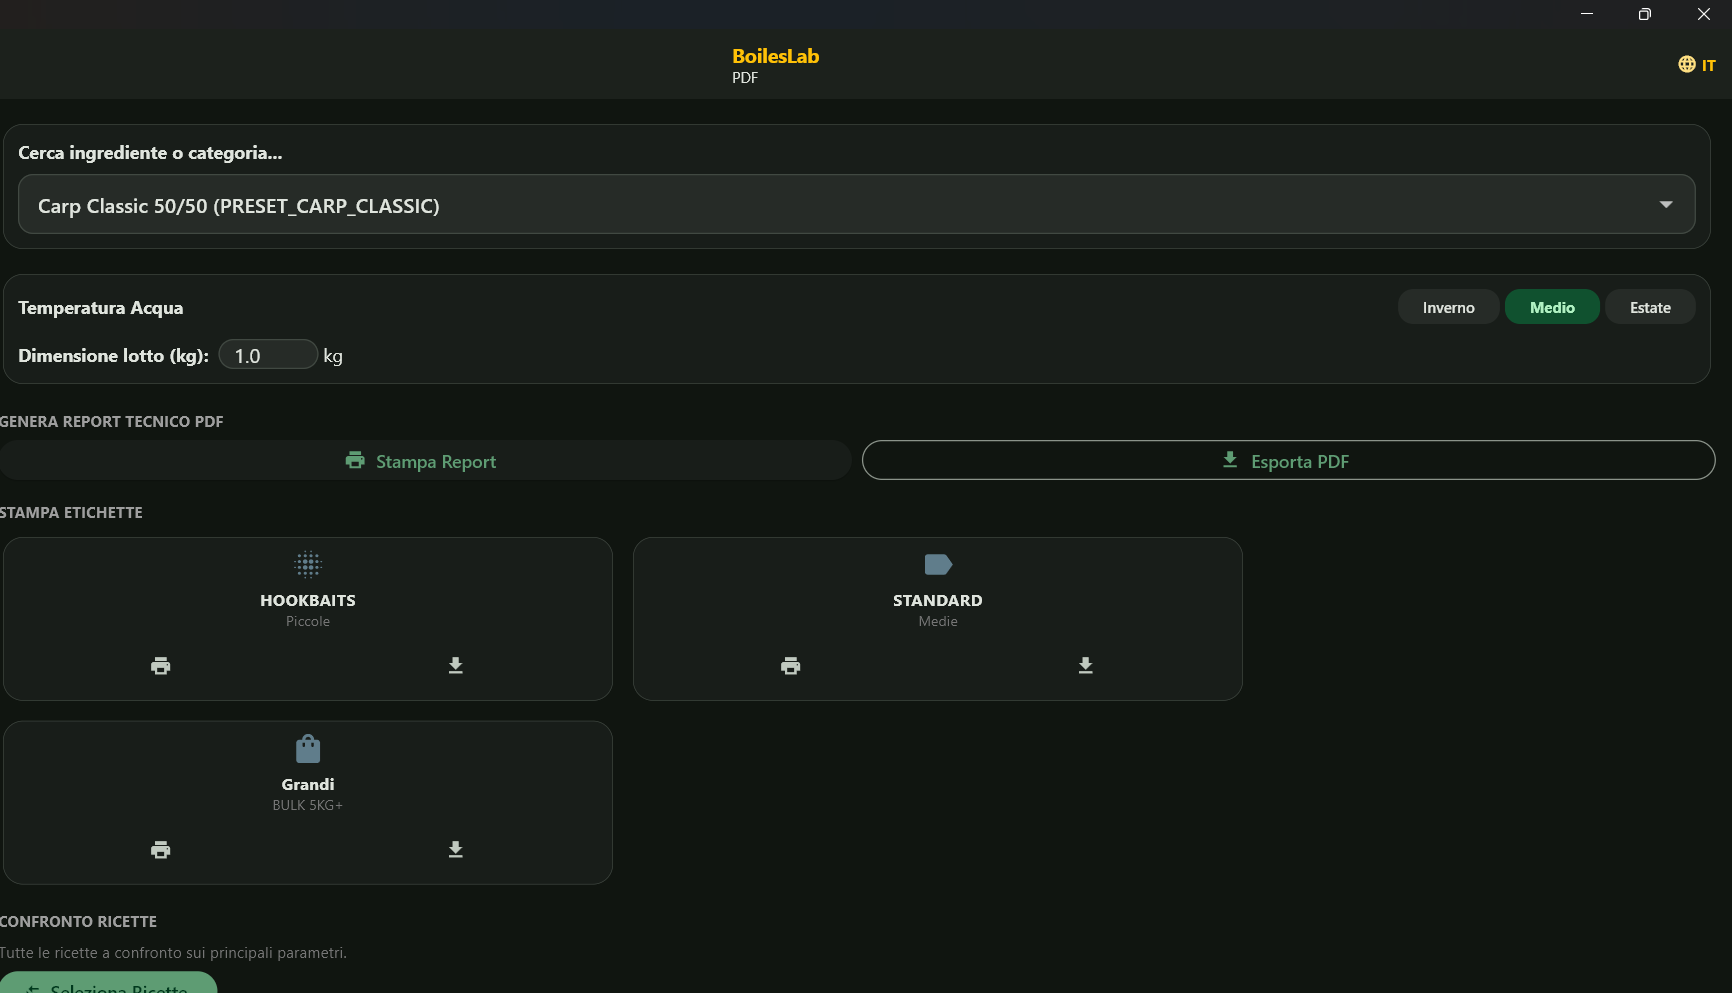Click the Grandi shopping bag icon
The width and height of the screenshot is (1732, 993).
tap(308, 748)
